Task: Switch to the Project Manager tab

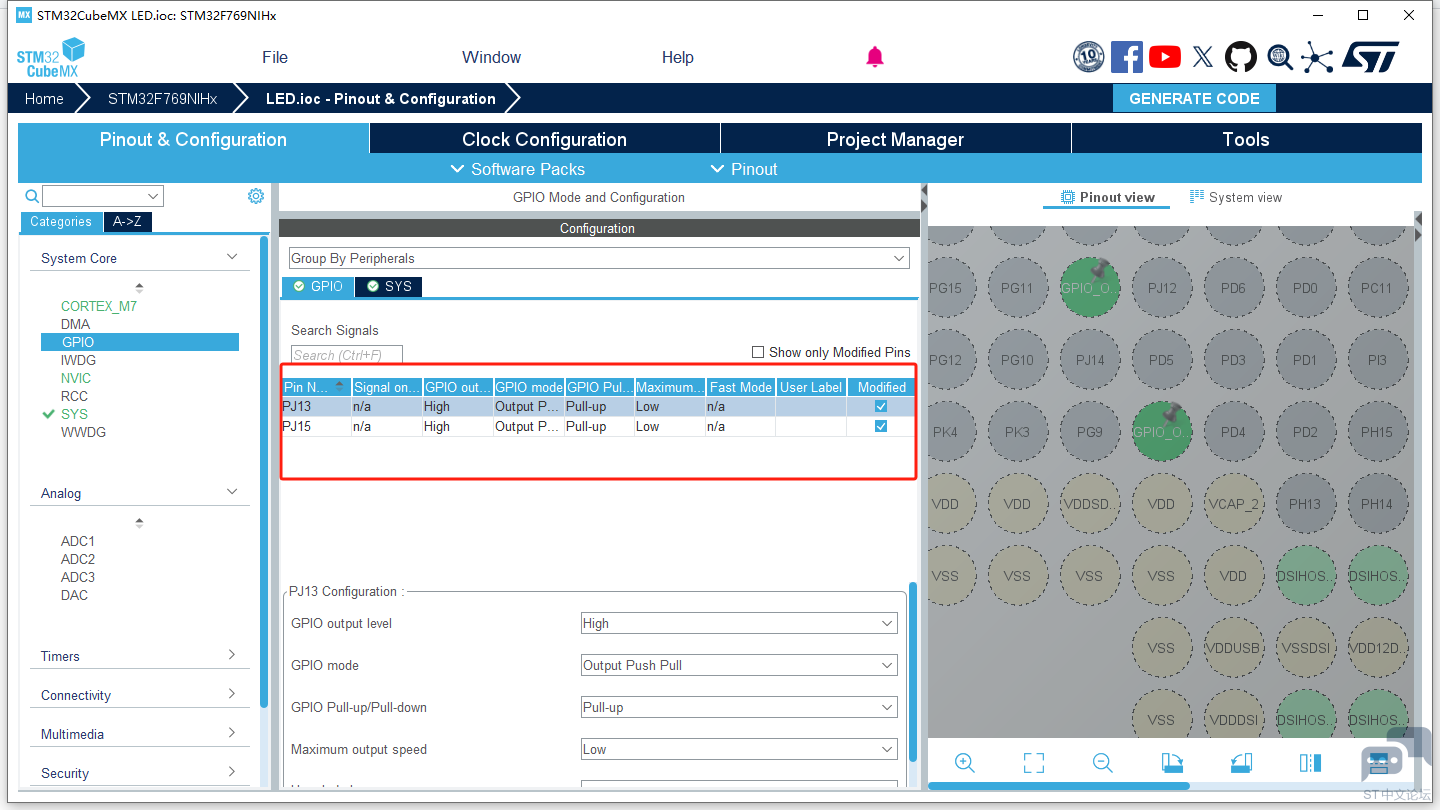Action: pos(895,139)
